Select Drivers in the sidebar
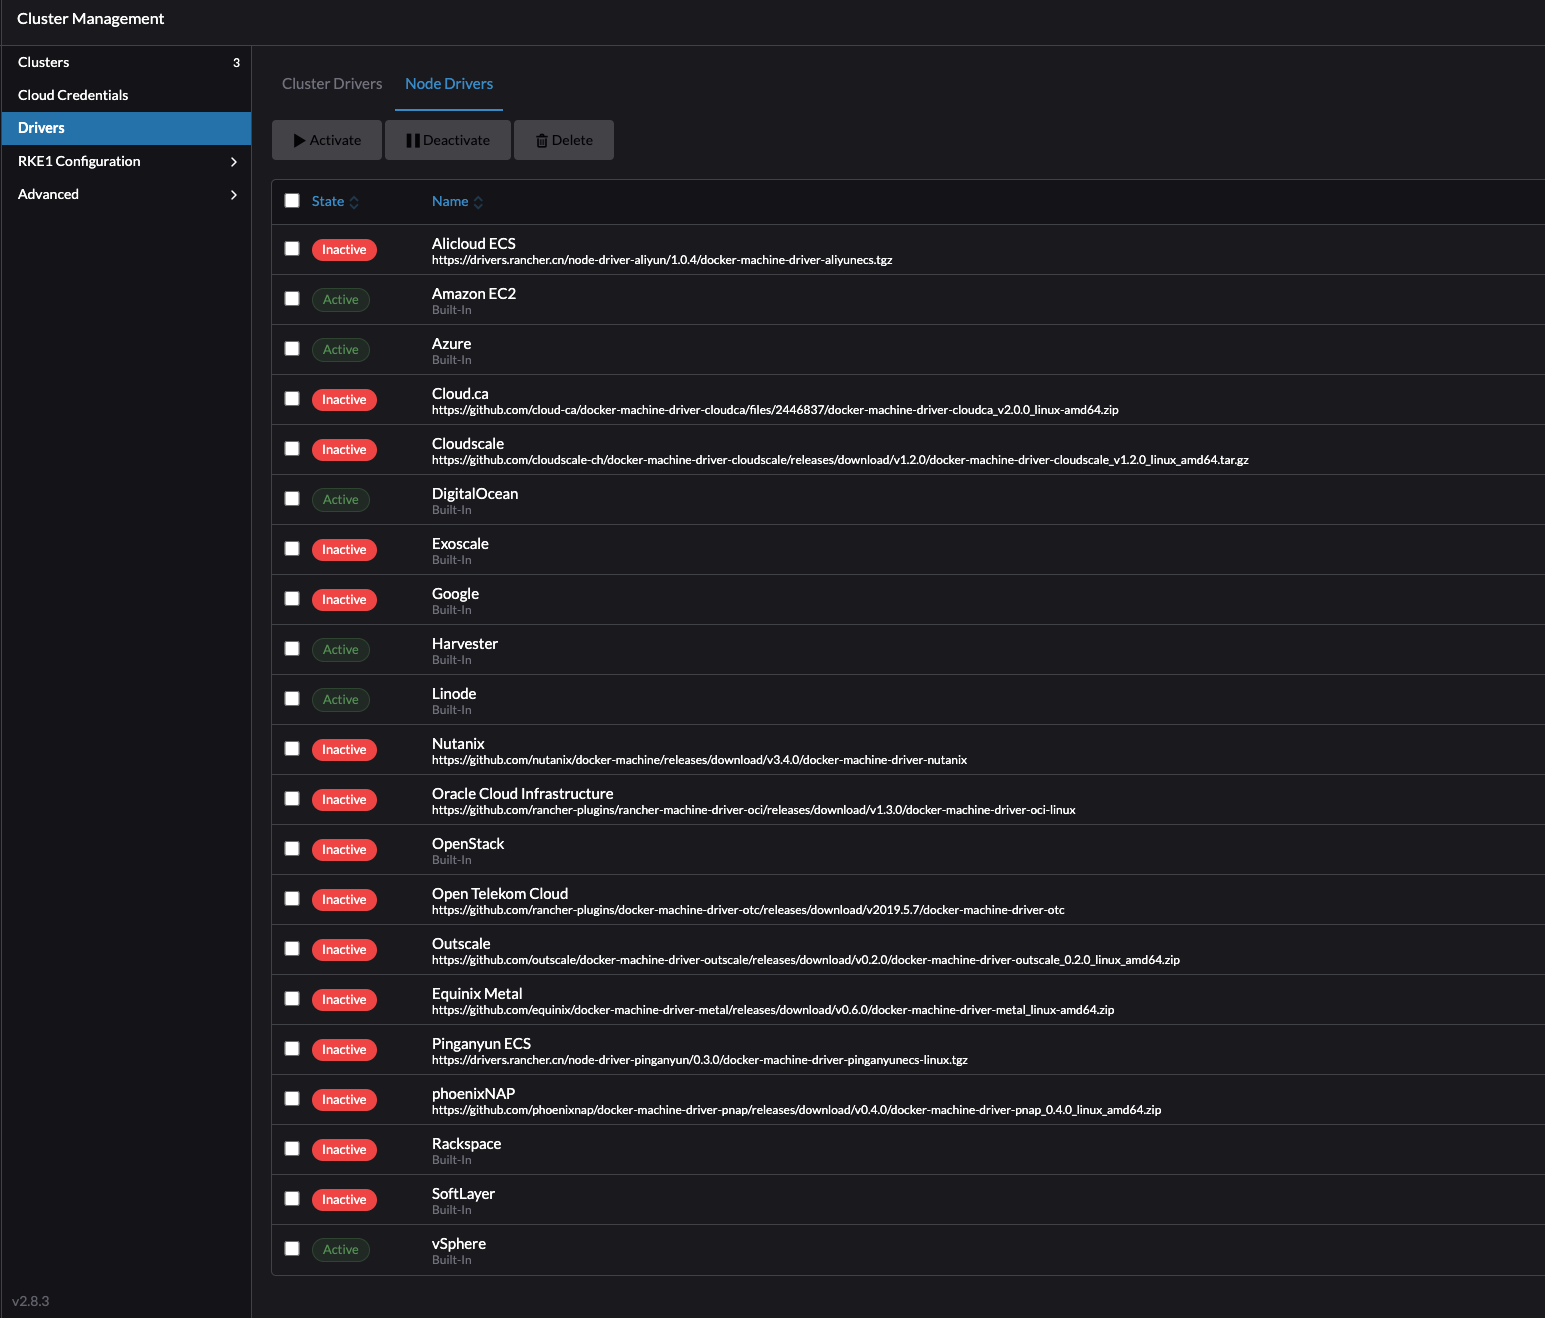 click(126, 128)
